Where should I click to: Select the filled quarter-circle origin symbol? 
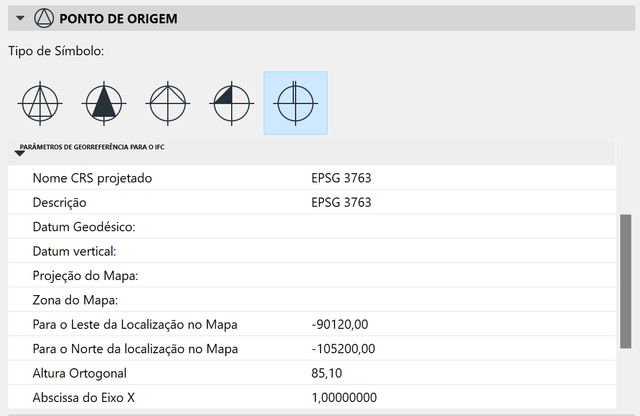pos(231,103)
